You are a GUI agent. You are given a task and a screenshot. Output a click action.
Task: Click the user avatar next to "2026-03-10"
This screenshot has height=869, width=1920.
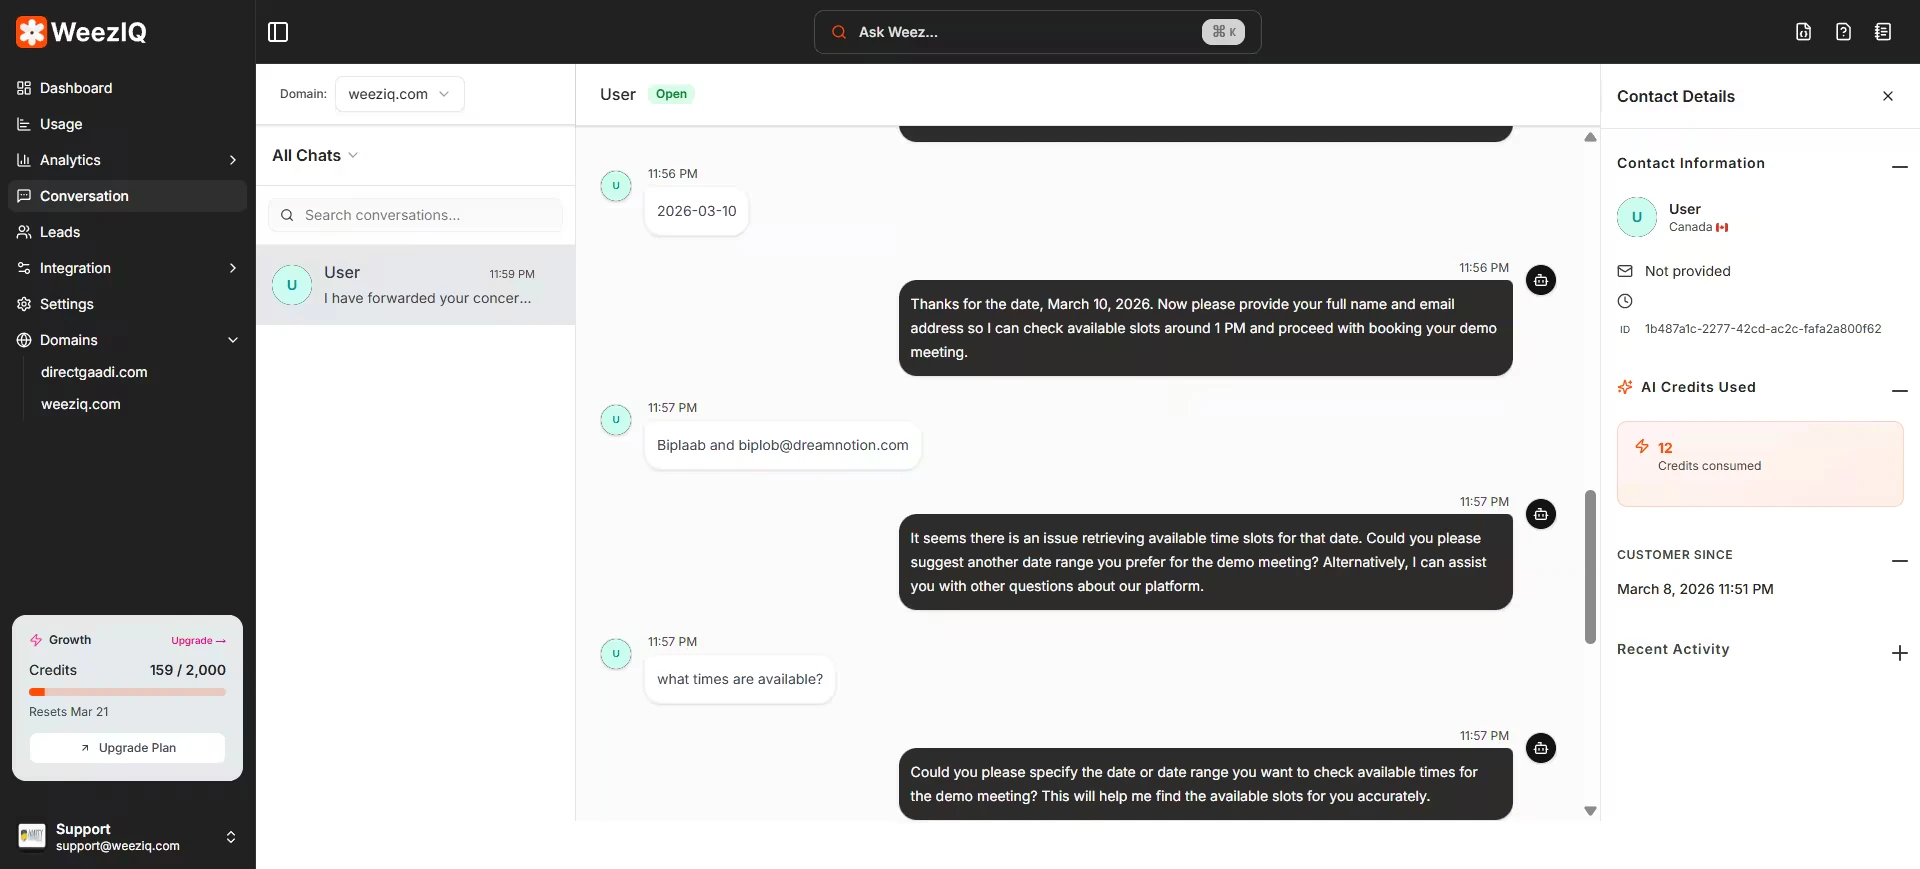616,185
